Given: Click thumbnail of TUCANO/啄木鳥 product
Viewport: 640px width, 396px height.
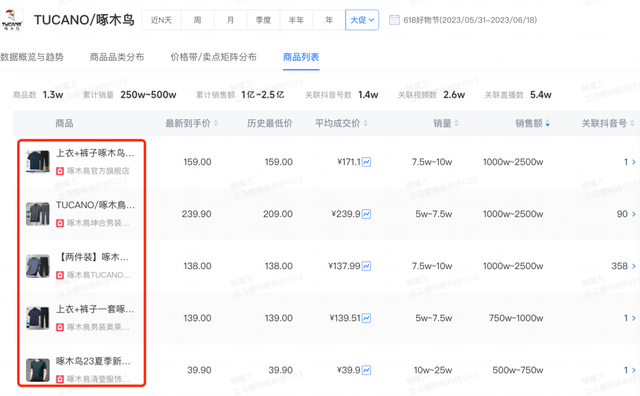Looking at the screenshot, I should coord(38,214).
